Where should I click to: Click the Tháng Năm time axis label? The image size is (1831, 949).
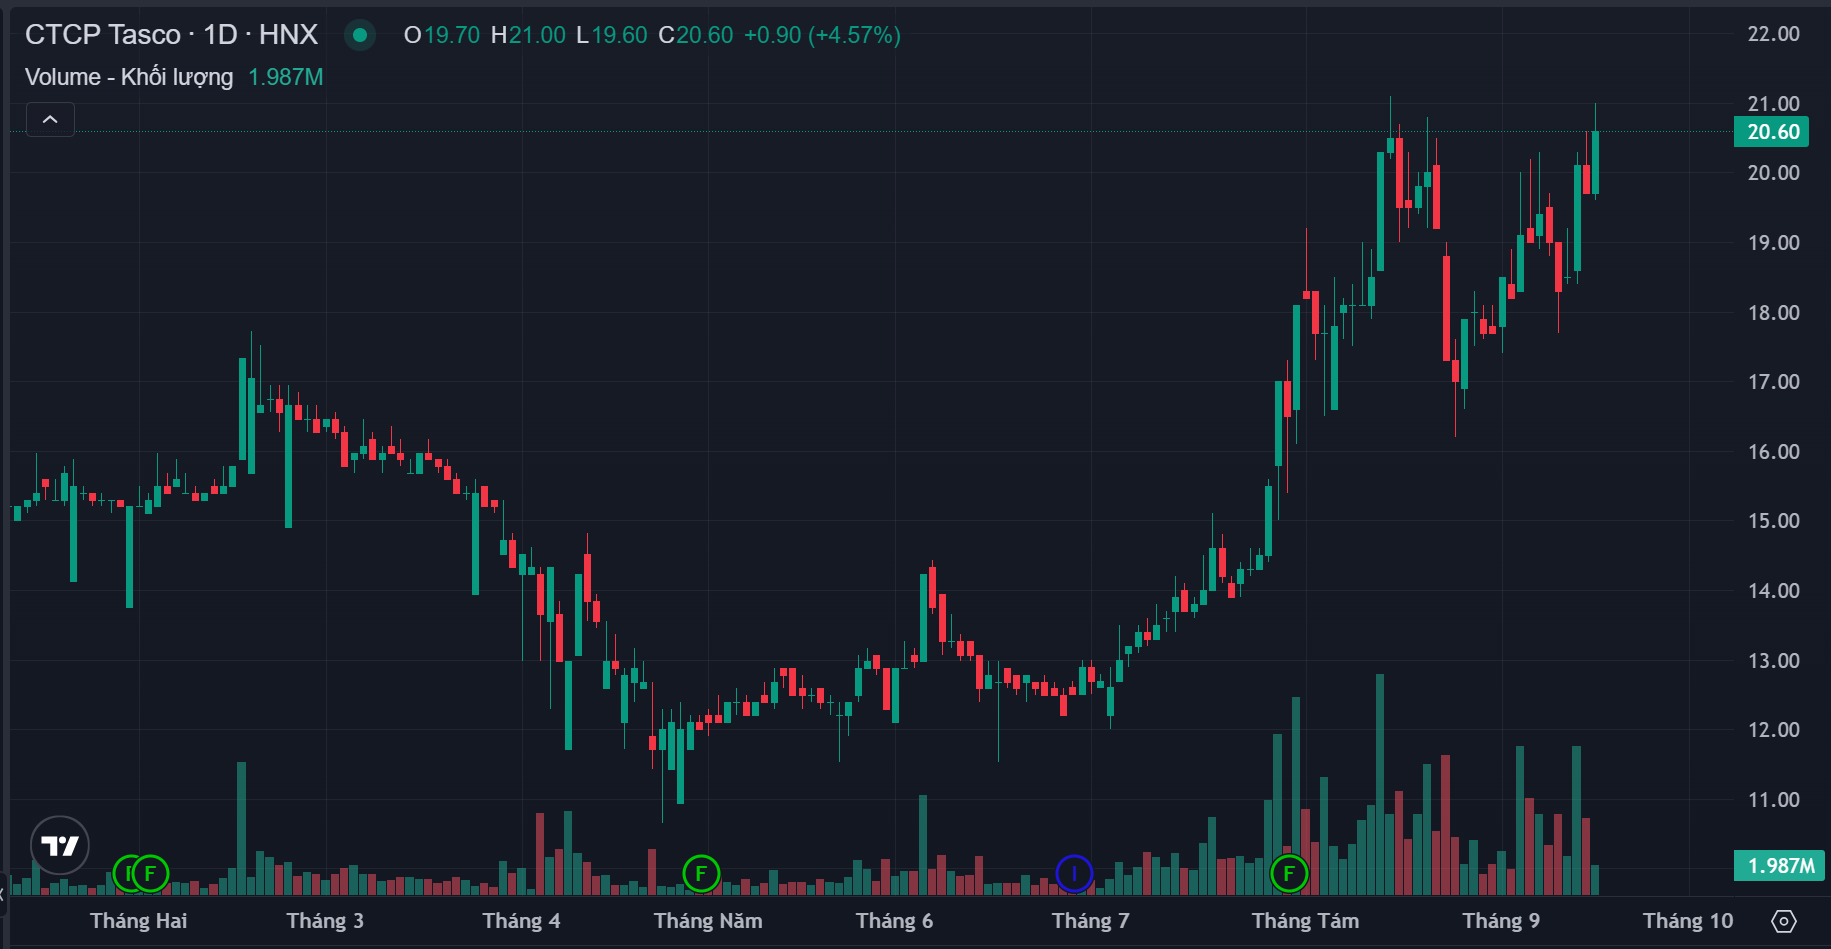coord(708,921)
